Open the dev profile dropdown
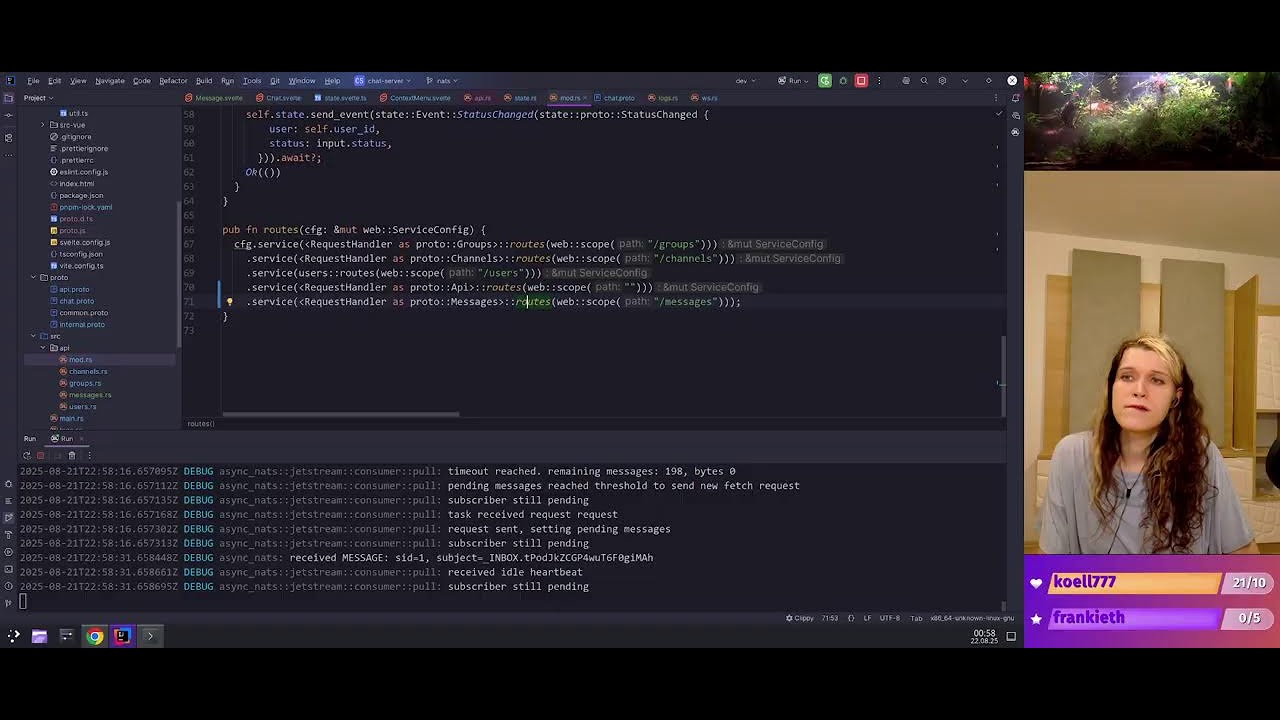This screenshot has height=720, width=1280. tap(746, 81)
